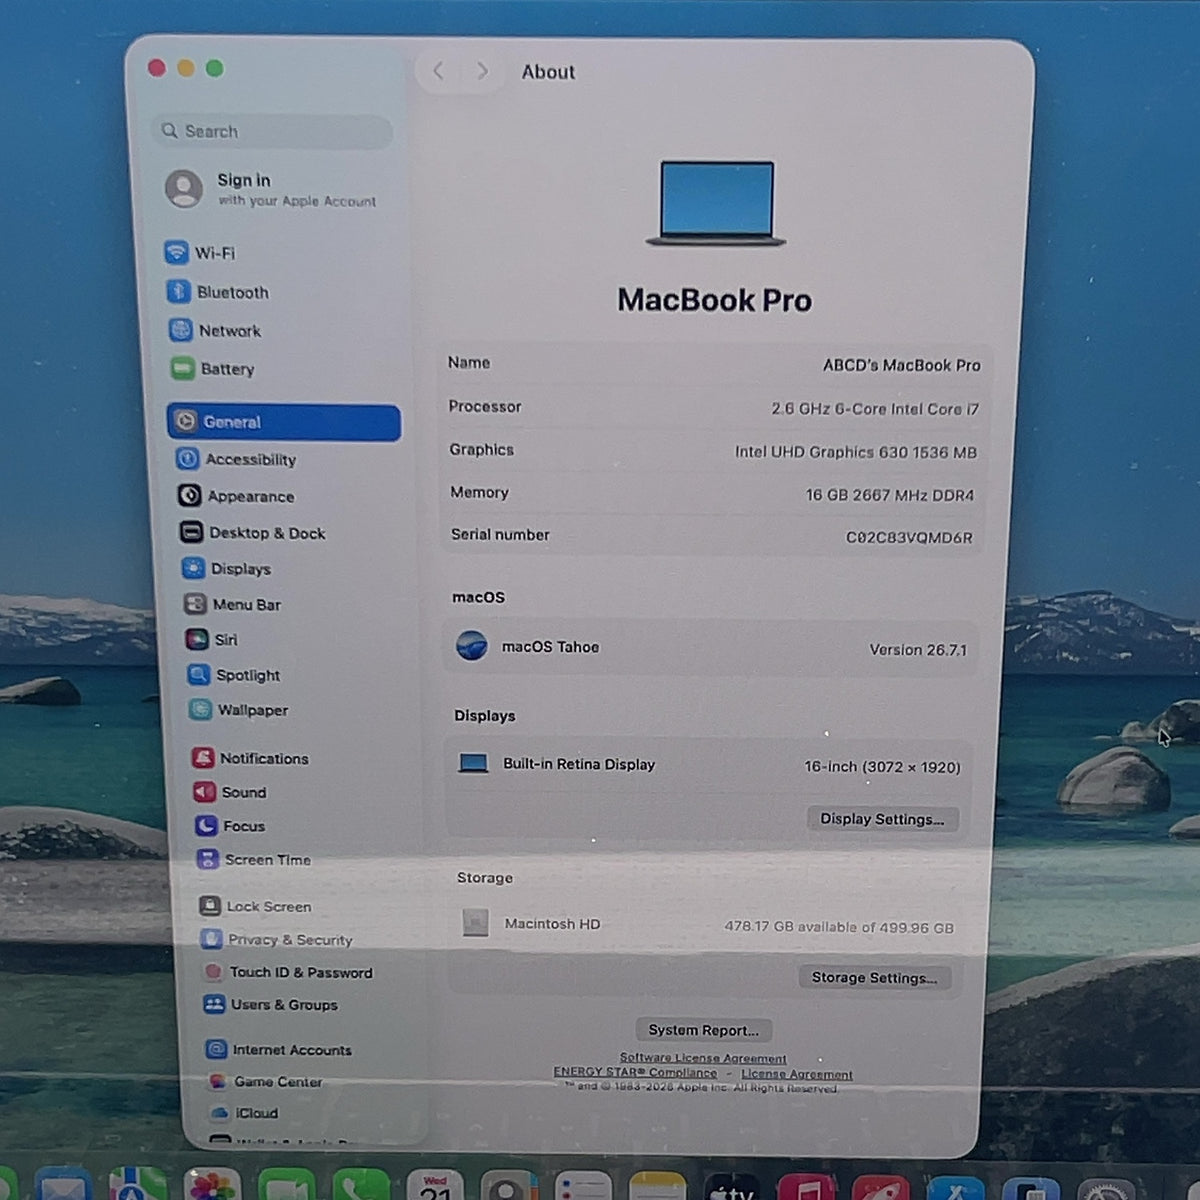Screen dimensions: 1200x1200
Task: Open Calendar from the Dock
Action: point(435,1186)
